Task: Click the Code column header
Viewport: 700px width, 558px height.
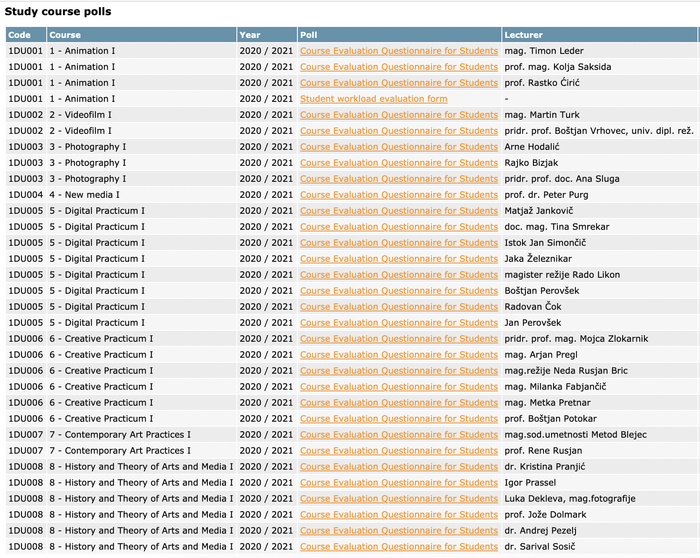Action: click(x=26, y=35)
